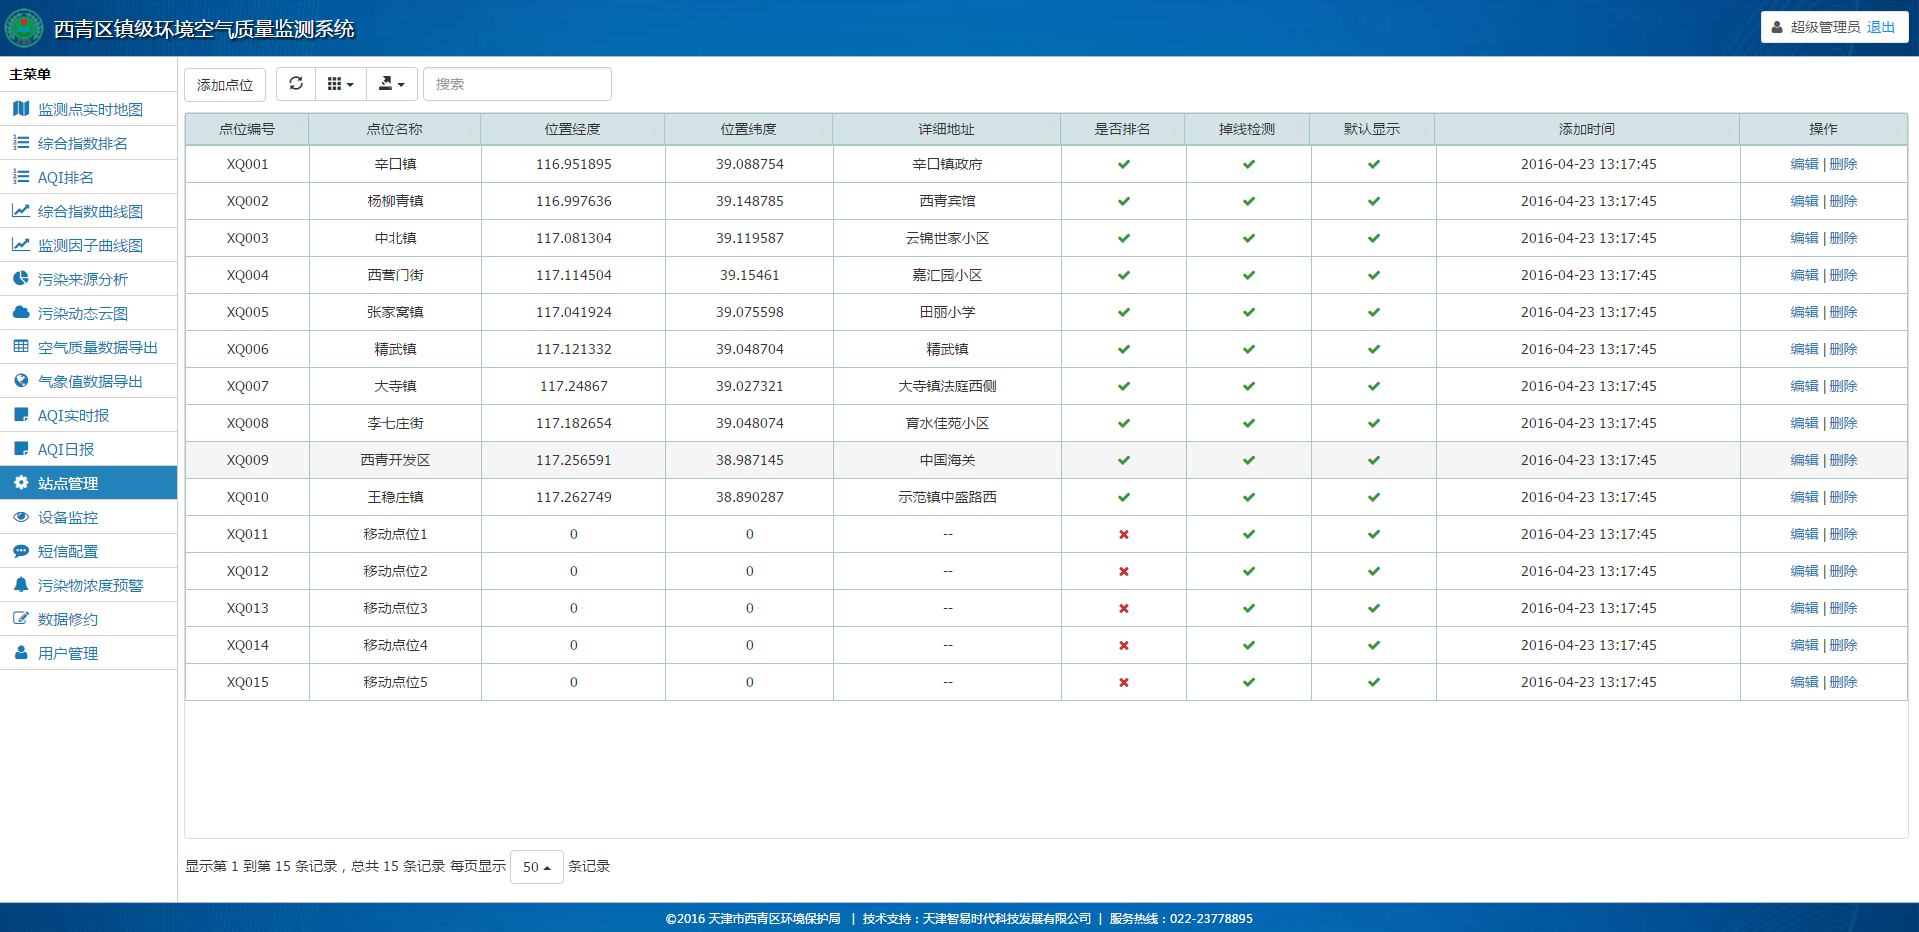
Task: Open the columns visibility dropdown
Action: [341, 84]
